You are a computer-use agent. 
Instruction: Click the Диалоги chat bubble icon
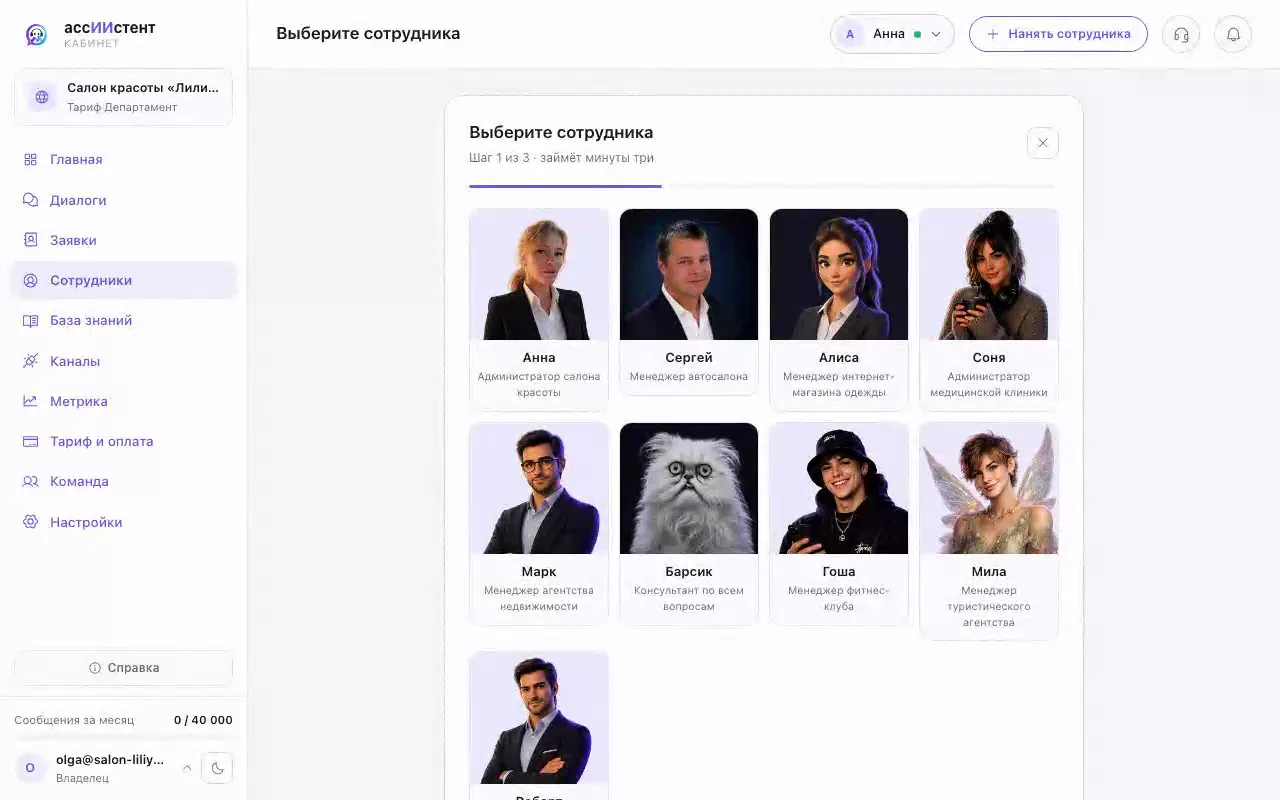click(x=30, y=200)
